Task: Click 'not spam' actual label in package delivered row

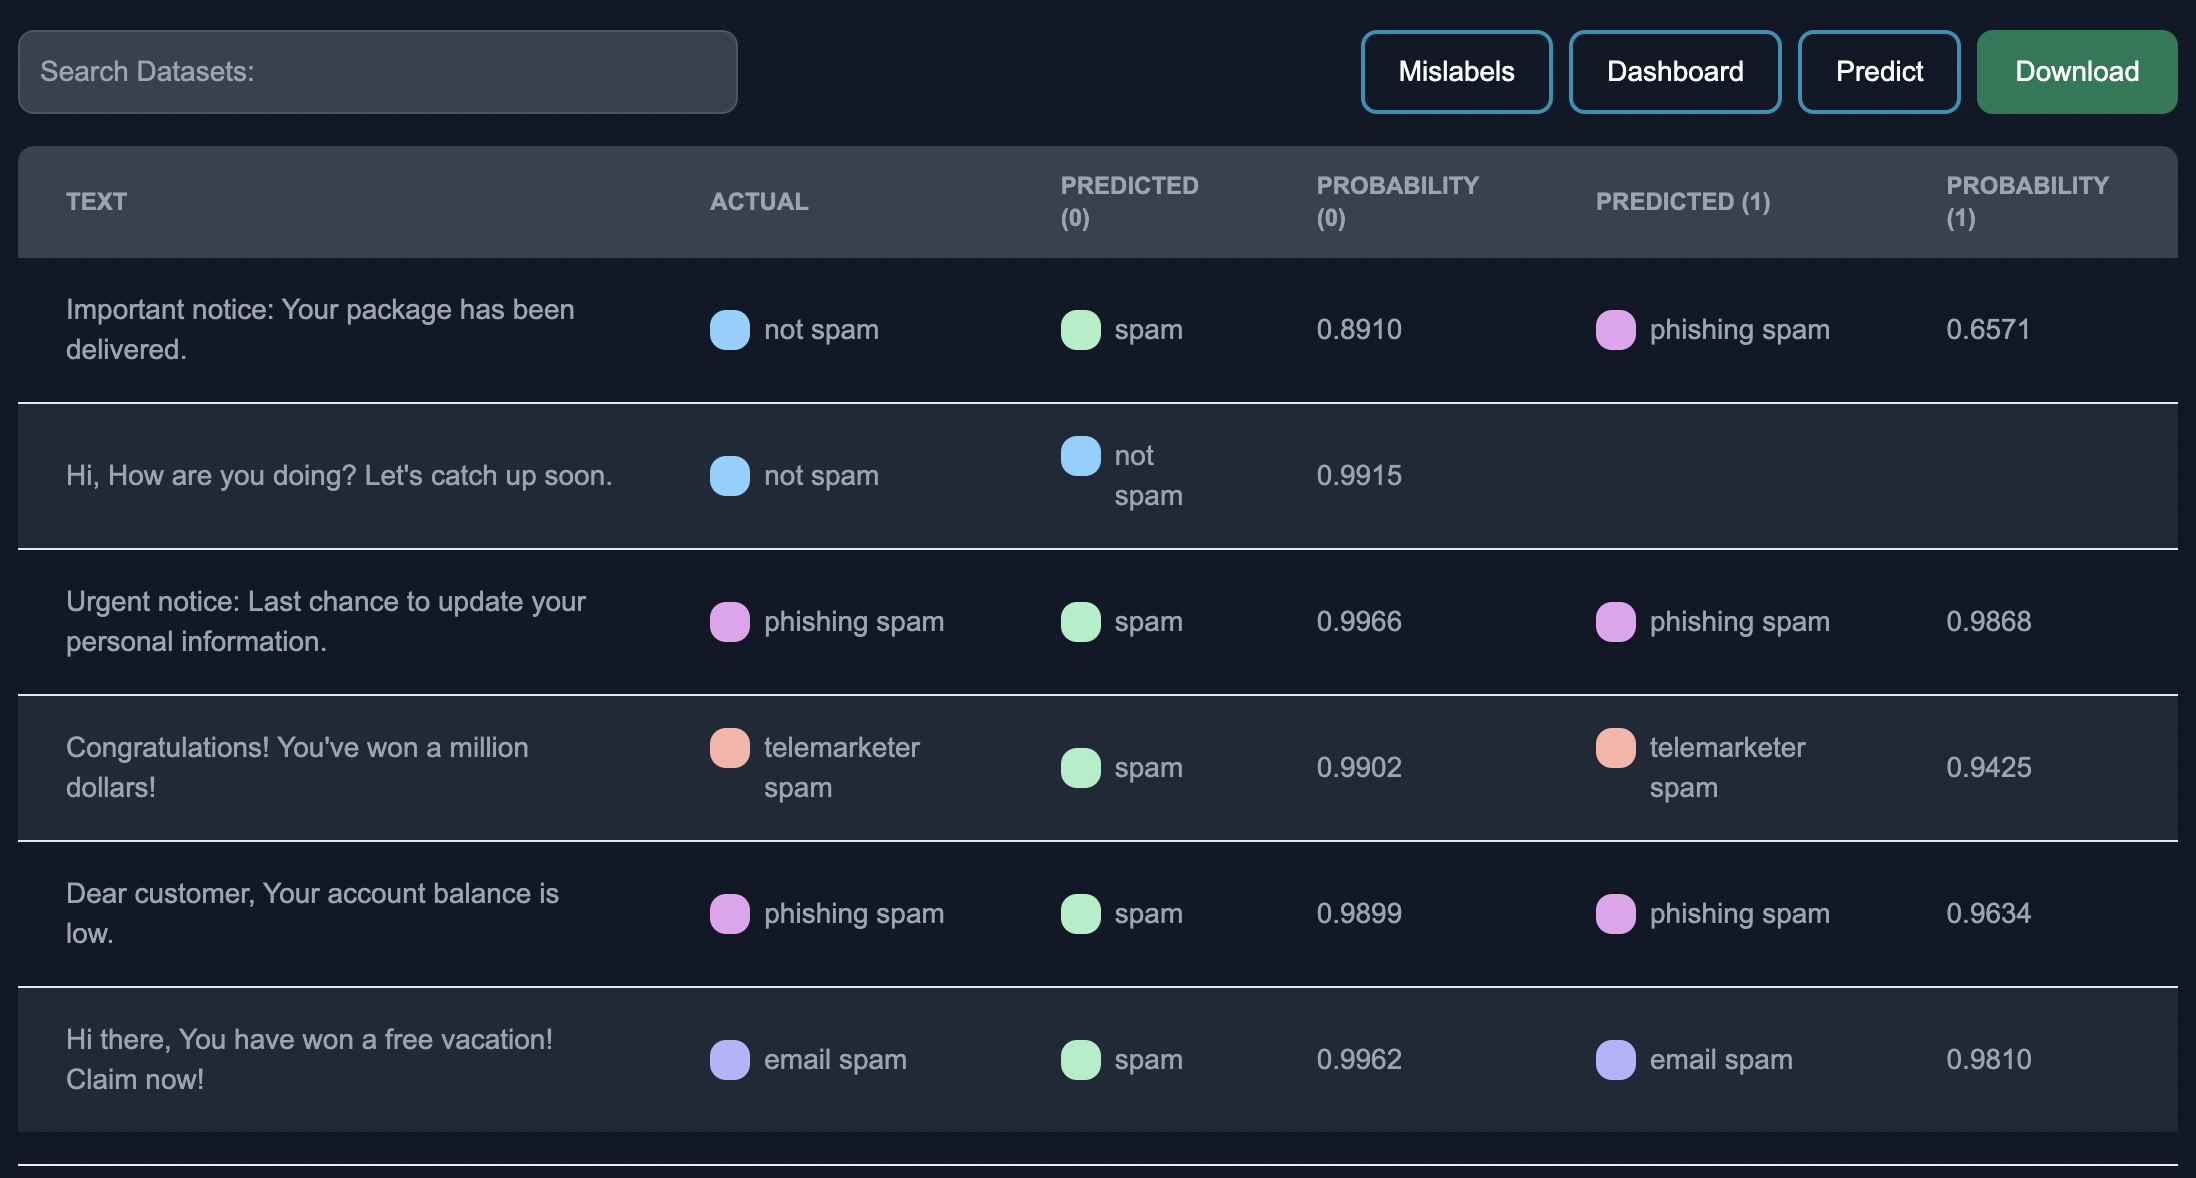Action: point(821,330)
